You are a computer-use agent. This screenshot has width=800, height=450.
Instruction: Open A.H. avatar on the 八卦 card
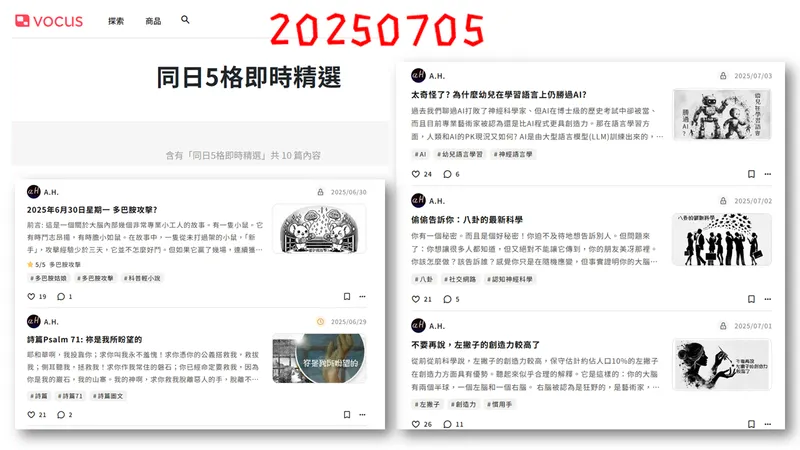418,201
